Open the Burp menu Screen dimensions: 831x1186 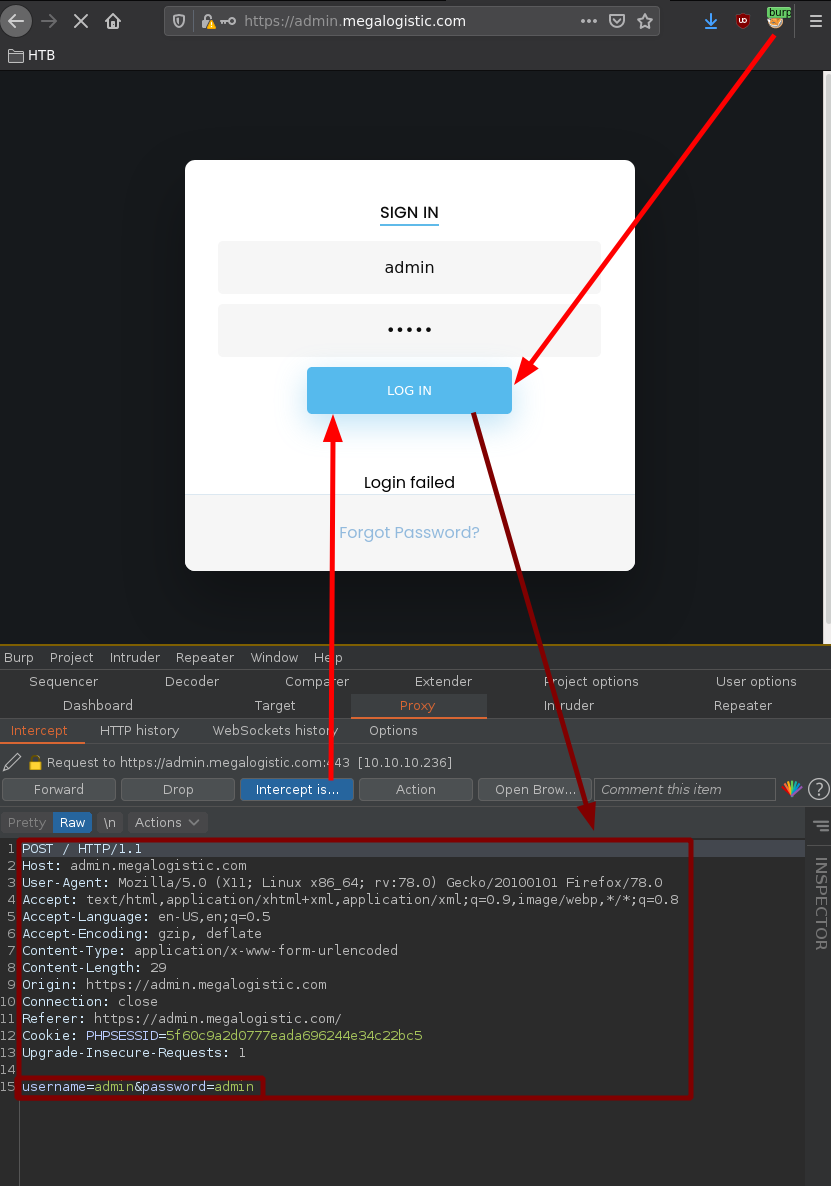pos(19,657)
